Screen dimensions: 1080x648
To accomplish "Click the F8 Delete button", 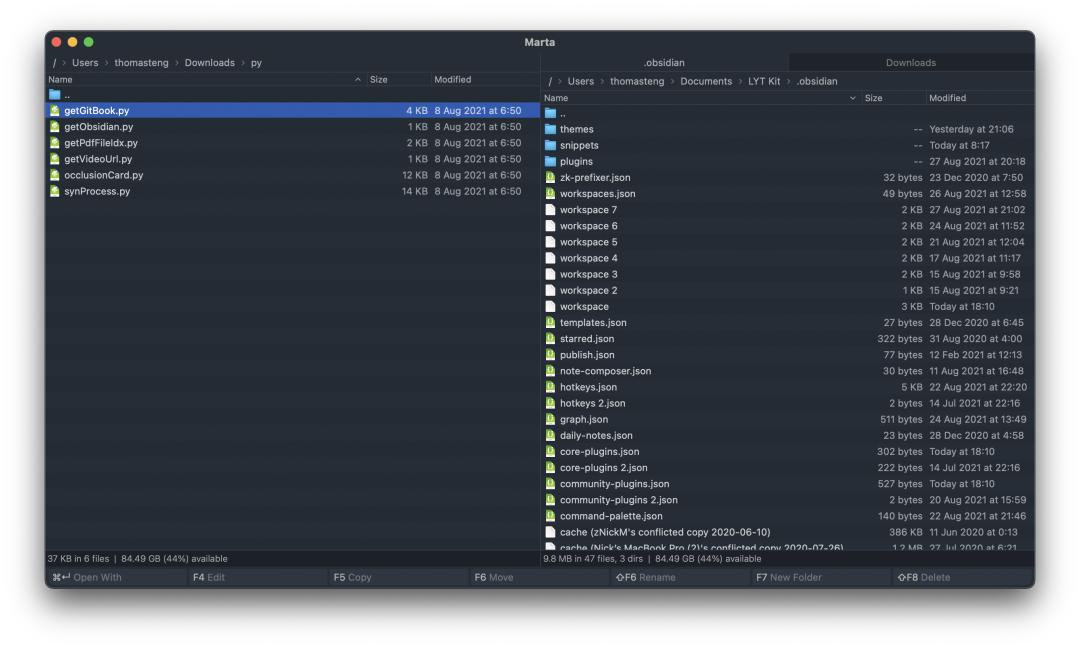I will pos(930,577).
